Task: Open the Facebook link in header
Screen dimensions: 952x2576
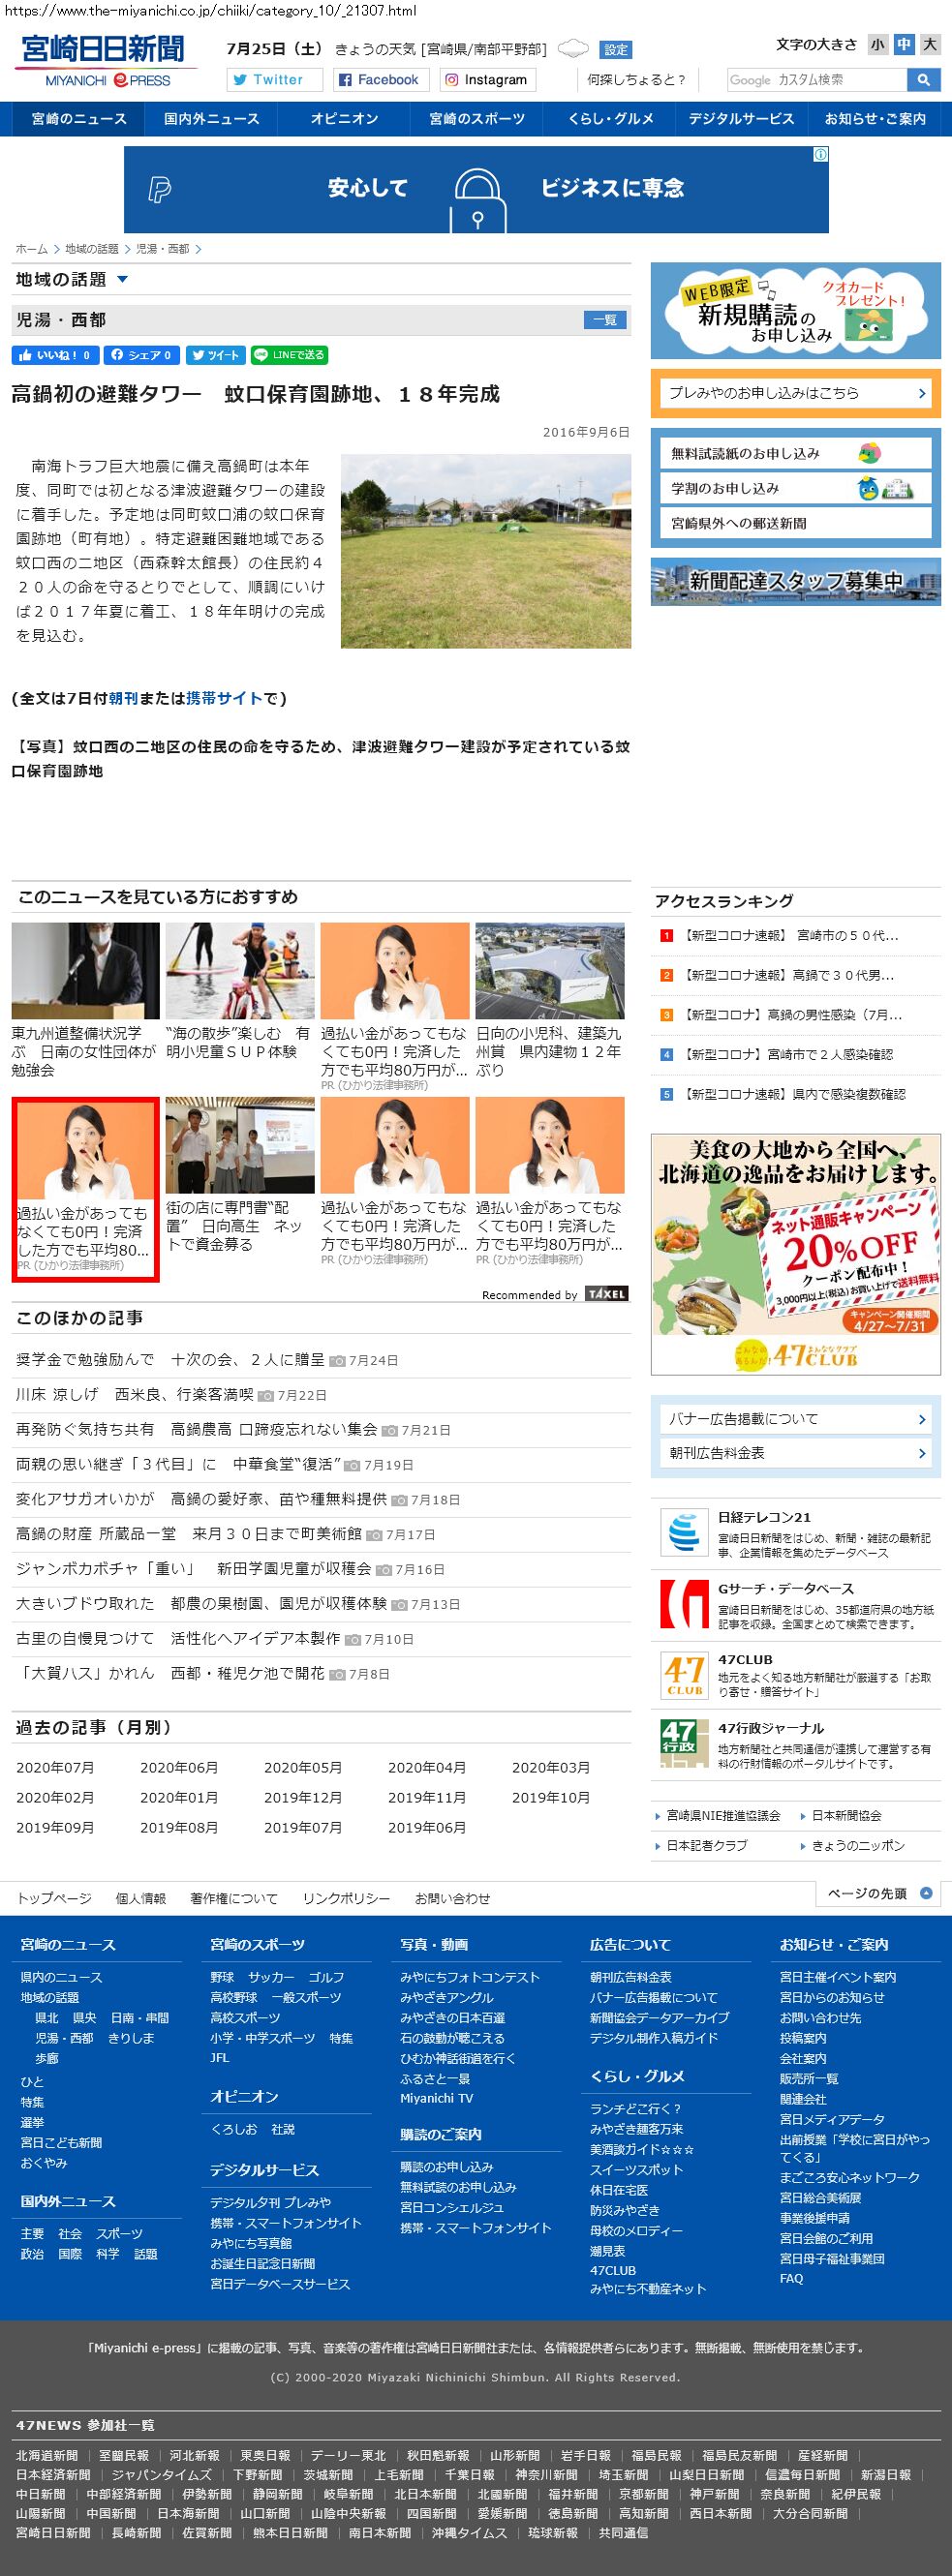Action: (x=379, y=80)
